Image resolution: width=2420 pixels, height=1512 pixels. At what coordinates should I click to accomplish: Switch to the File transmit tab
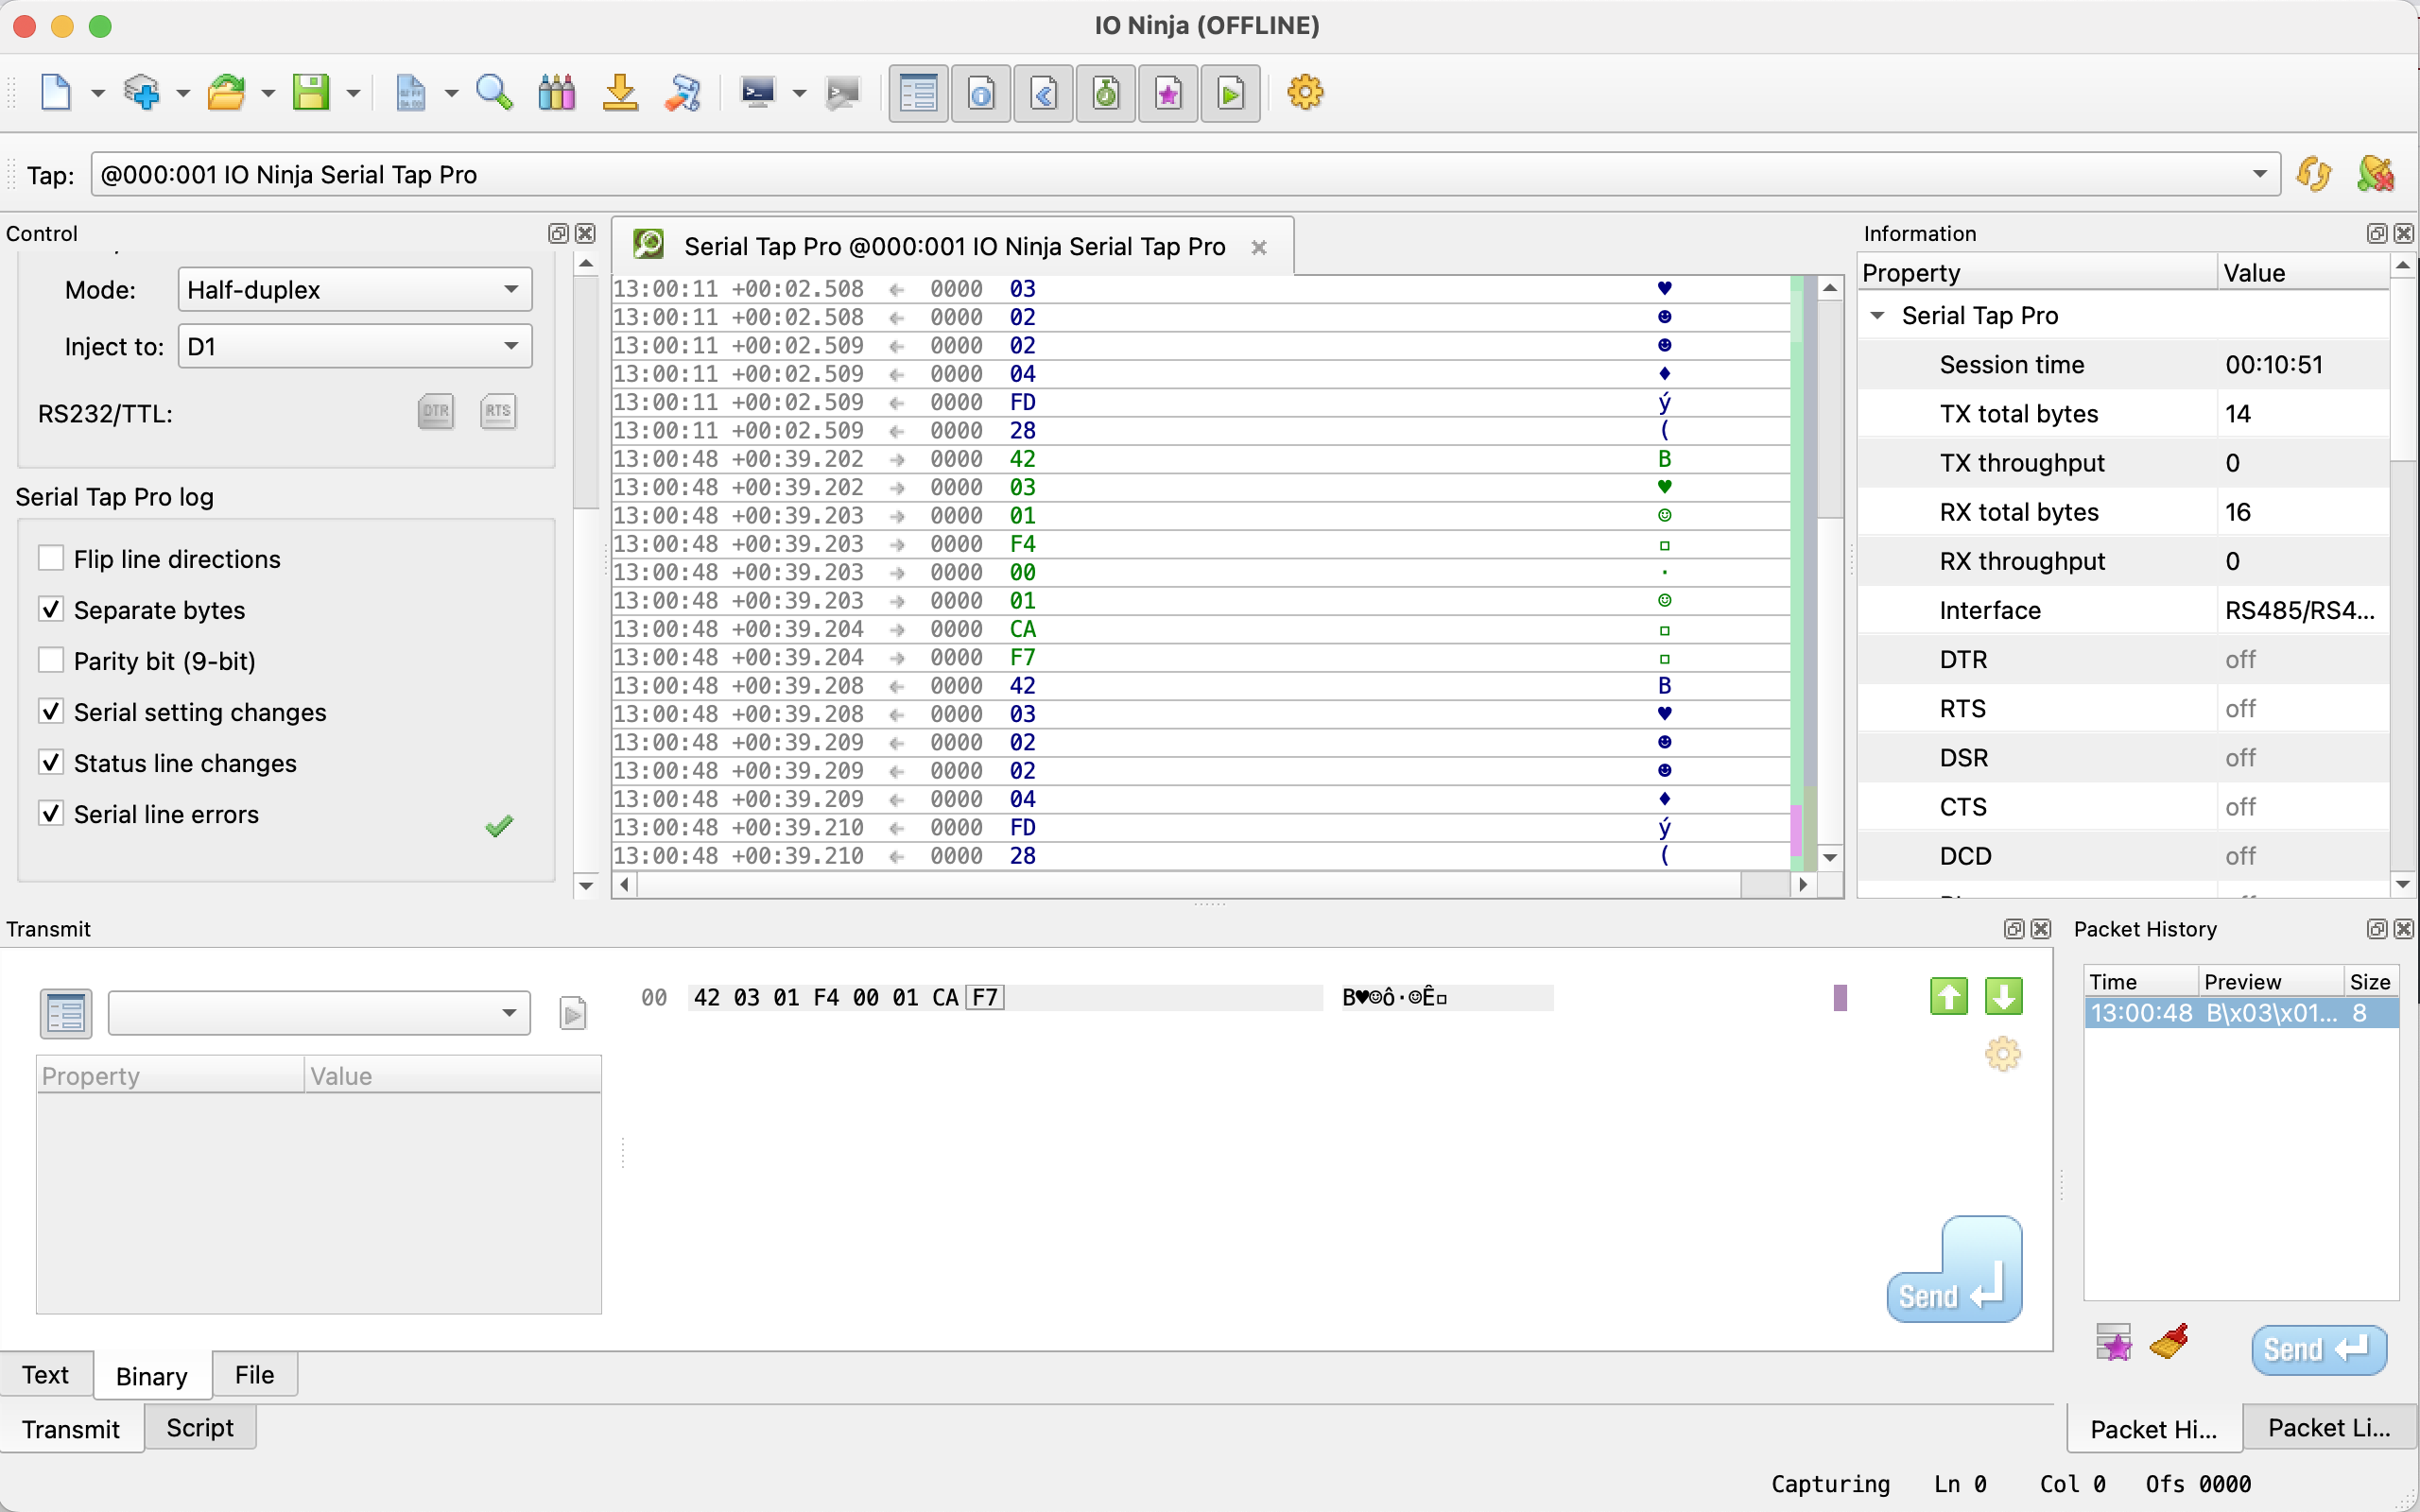pyautogui.click(x=255, y=1375)
